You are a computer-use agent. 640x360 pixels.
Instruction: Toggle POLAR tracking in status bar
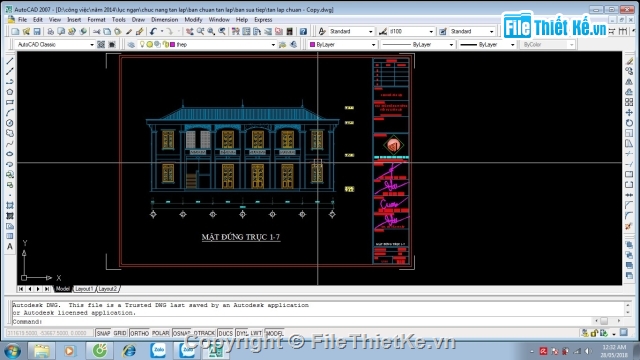(160, 333)
